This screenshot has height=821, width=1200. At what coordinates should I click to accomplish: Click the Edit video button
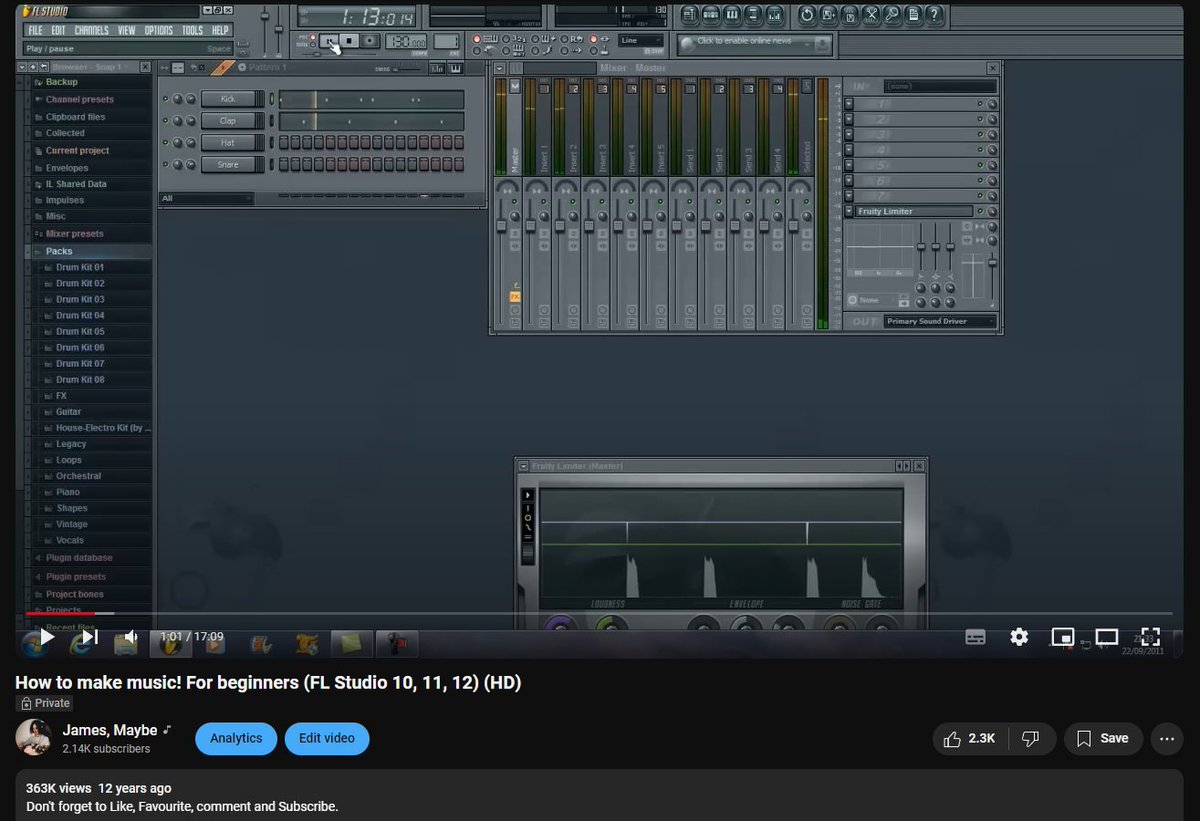pos(327,739)
